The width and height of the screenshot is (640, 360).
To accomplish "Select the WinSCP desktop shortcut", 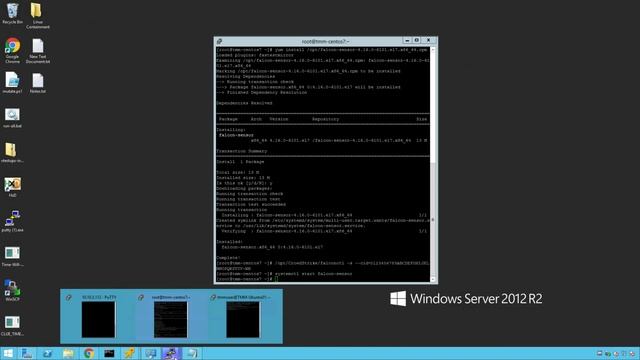I will pyautogui.click(x=12, y=291).
